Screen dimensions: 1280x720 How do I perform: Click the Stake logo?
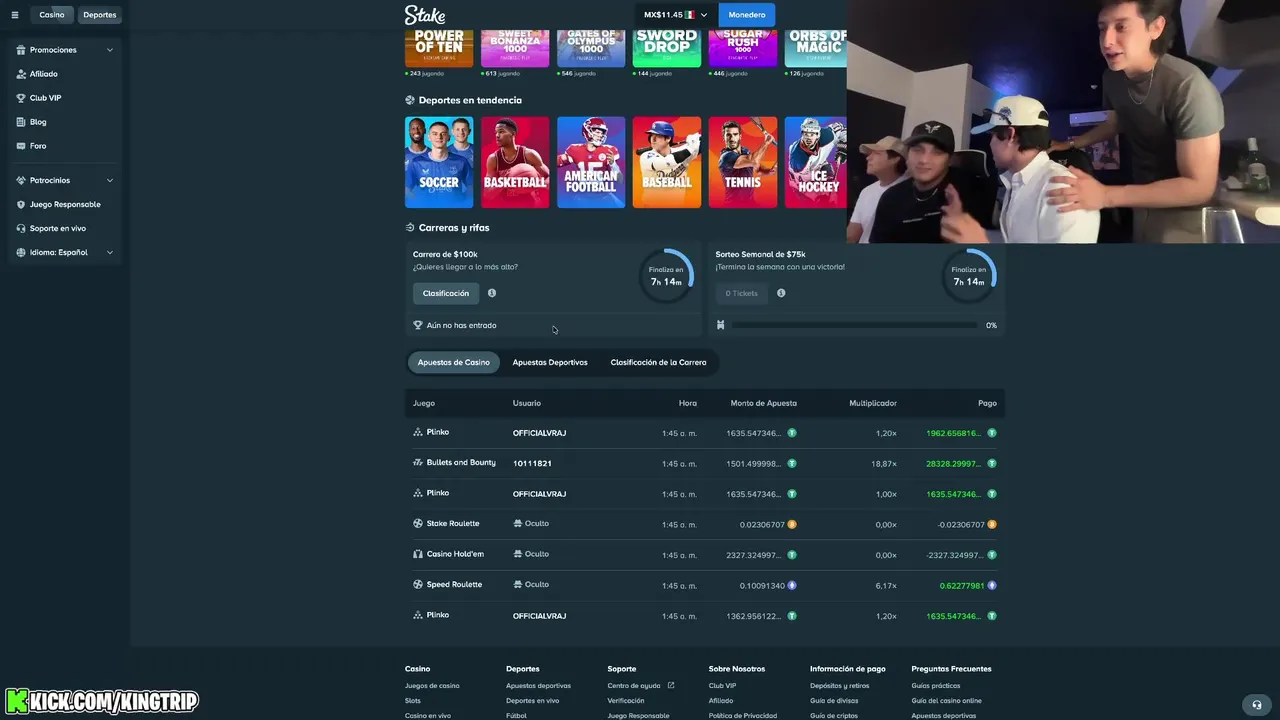tap(425, 15)
